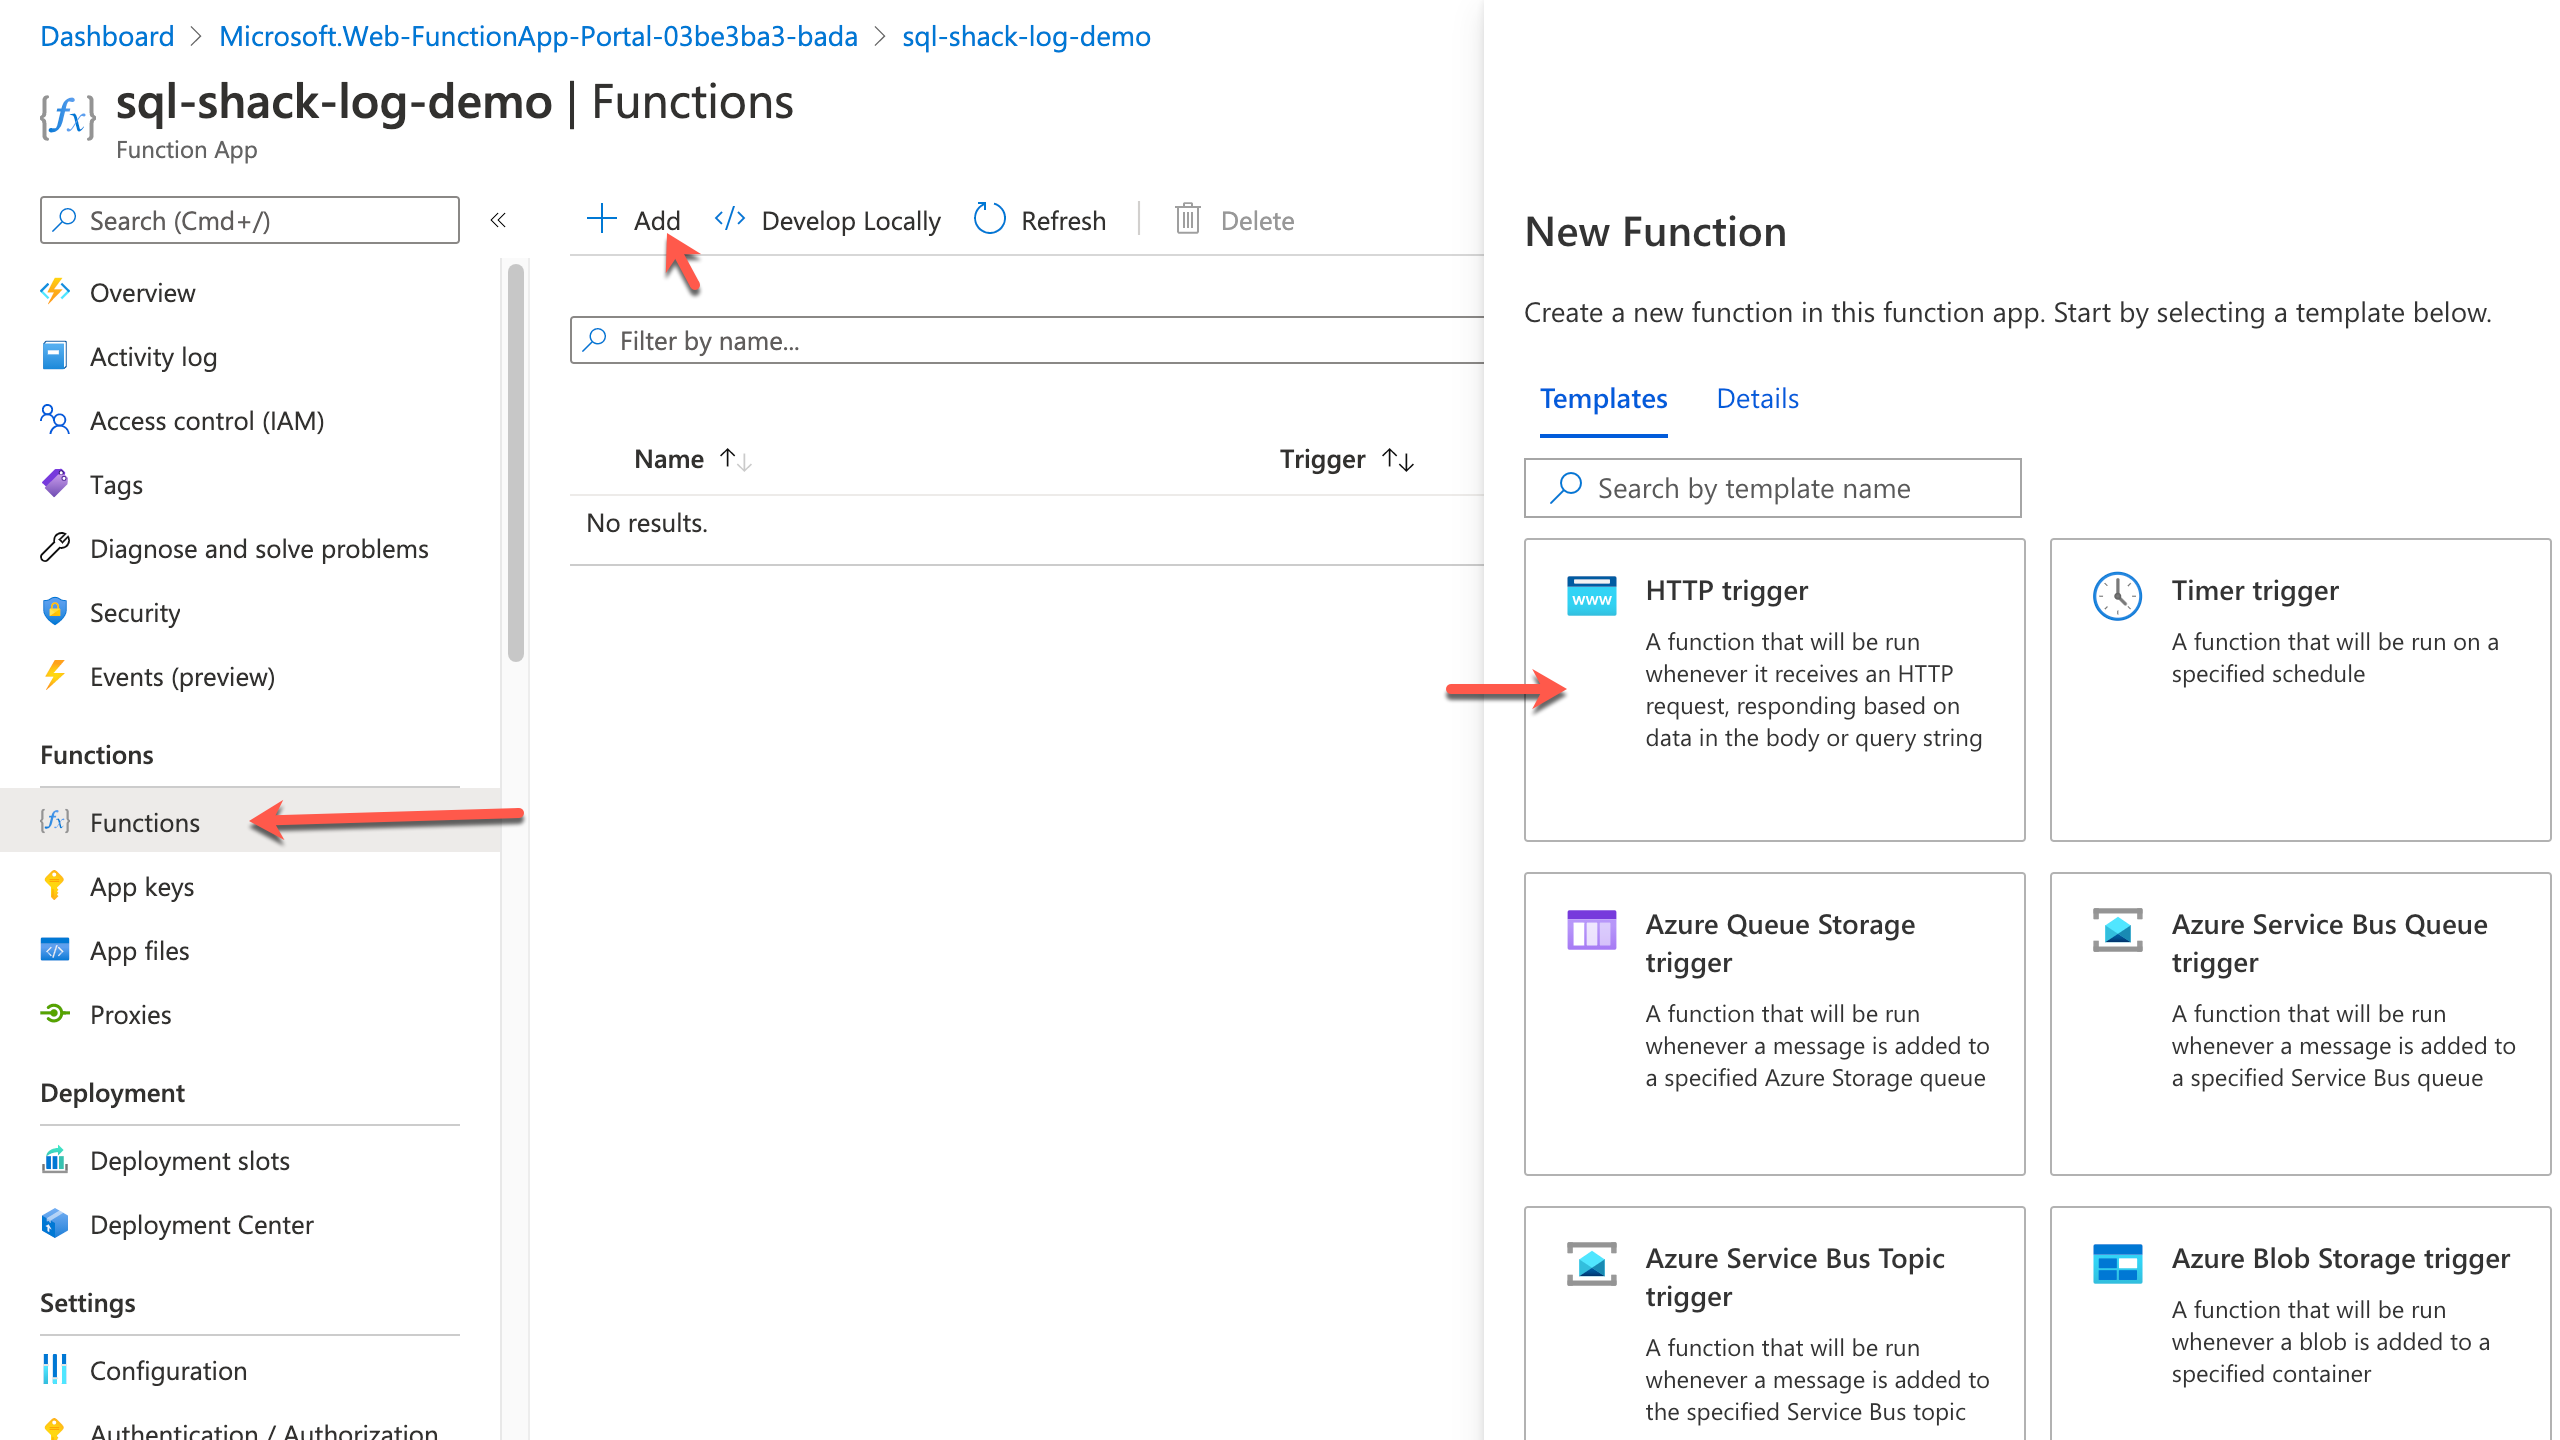Go to Microsoft.Web-FunctionApp-Portal breadcrumb
The height and width of the screenshot is (1440, 2560).
(538, 37)
